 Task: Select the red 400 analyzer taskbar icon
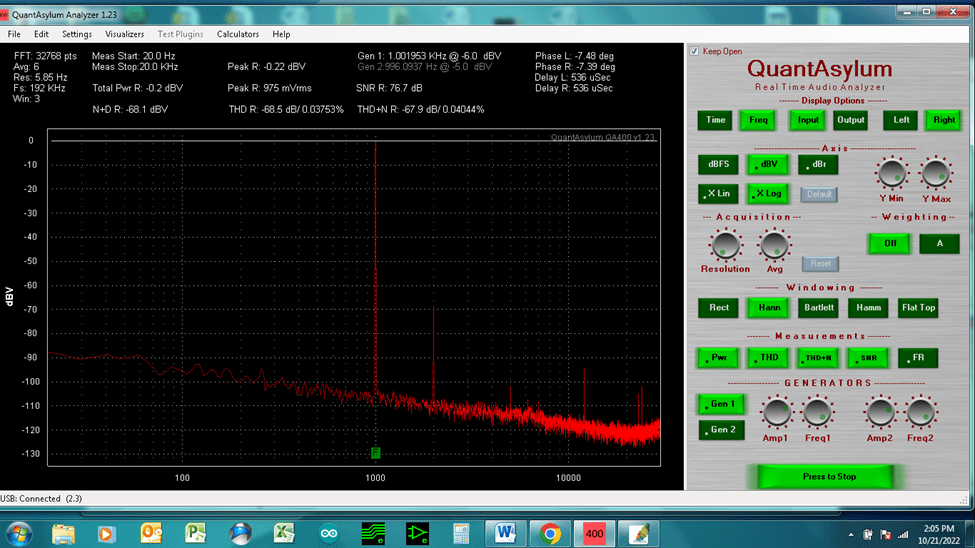point(594,534)
